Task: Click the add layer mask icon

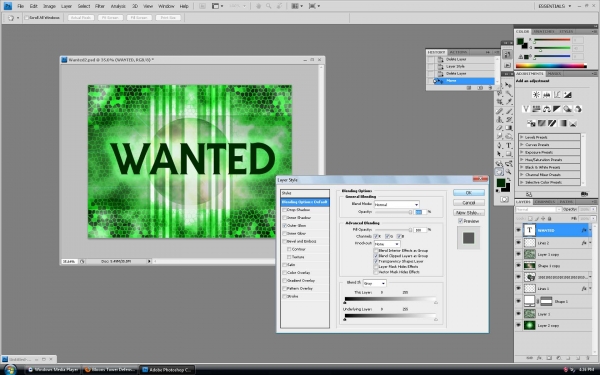Action: coord(549,358)
